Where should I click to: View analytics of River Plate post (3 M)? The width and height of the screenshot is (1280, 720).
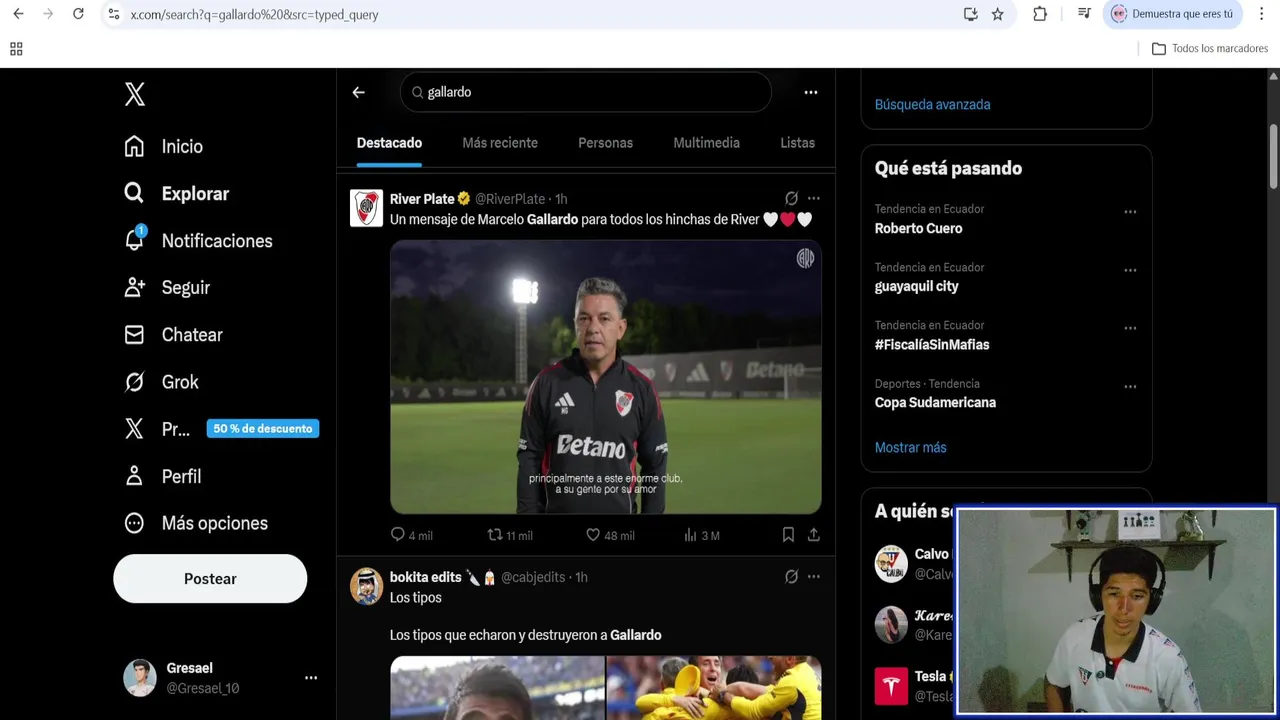702,535
